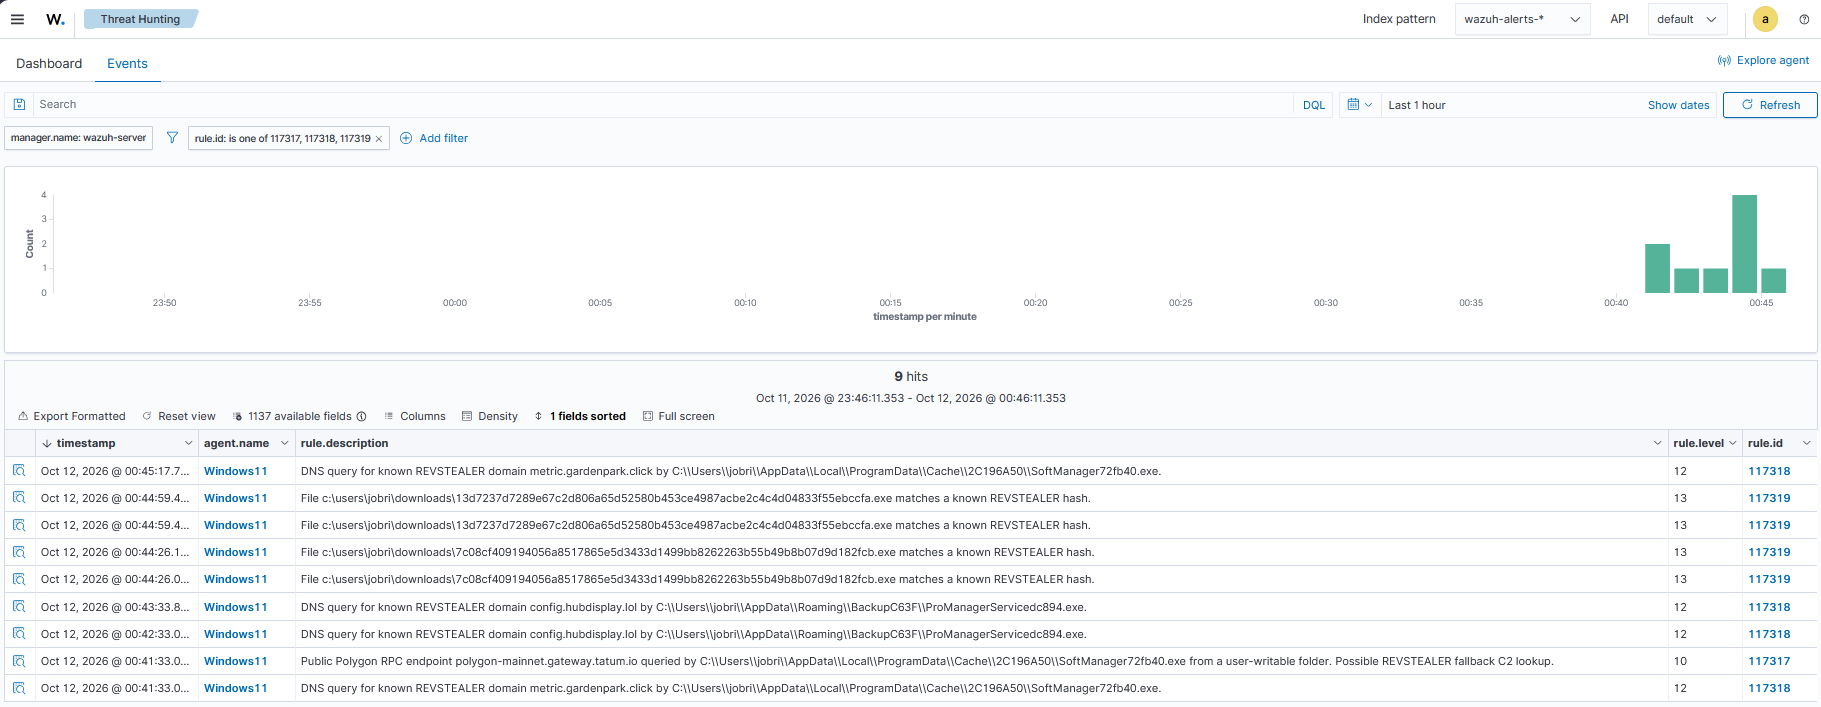Viewport: 1821px width, 707px height.
Task: Inspect document for 00:43:33 event
Action: point(19,607)
